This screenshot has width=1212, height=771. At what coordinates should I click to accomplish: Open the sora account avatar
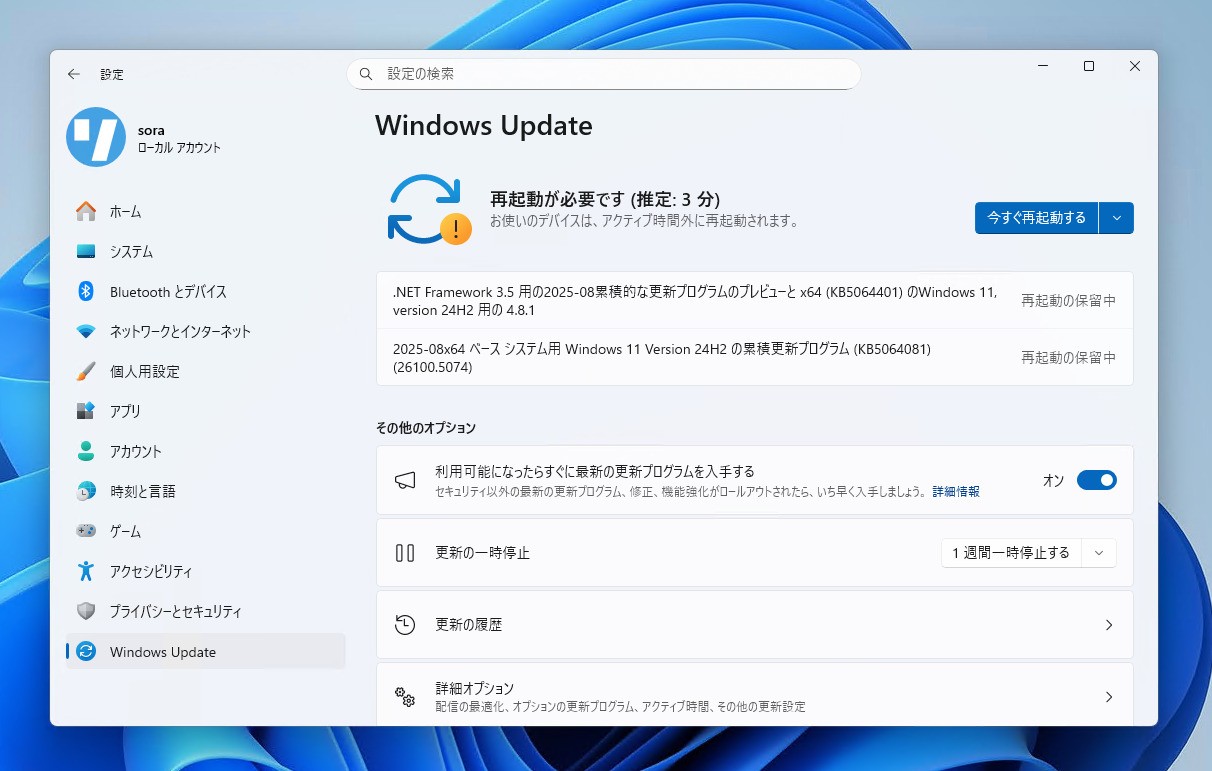tap(96, 137)
